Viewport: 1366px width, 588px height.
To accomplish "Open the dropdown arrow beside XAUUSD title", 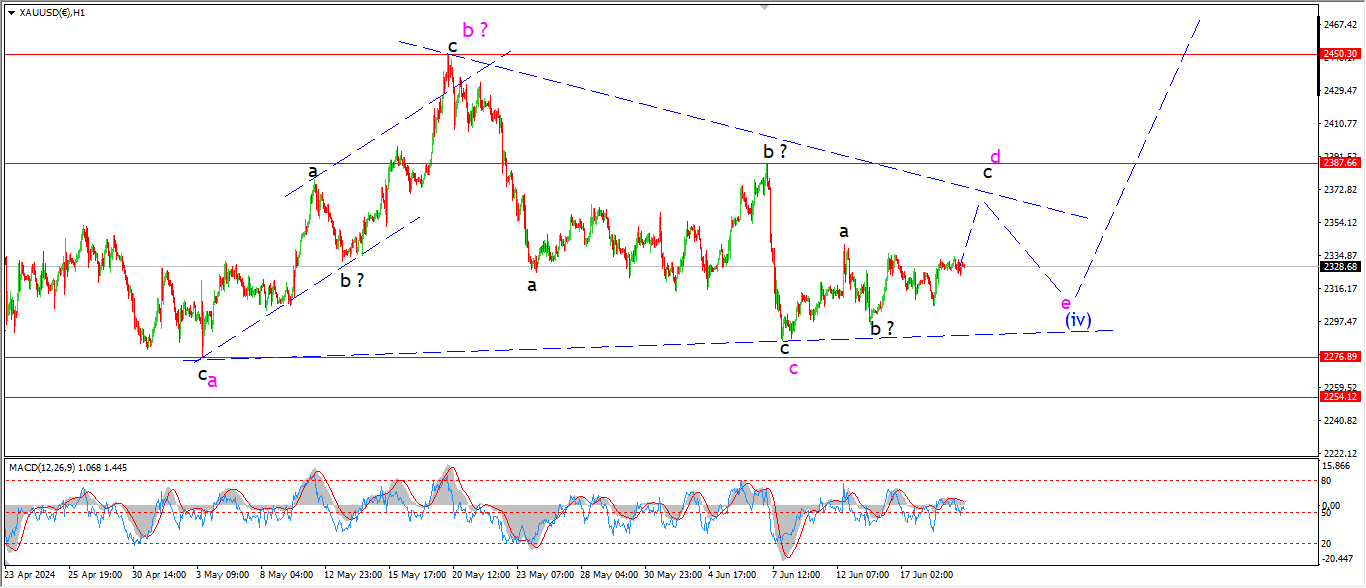I will pyautogui.click(x=11, y=13).
